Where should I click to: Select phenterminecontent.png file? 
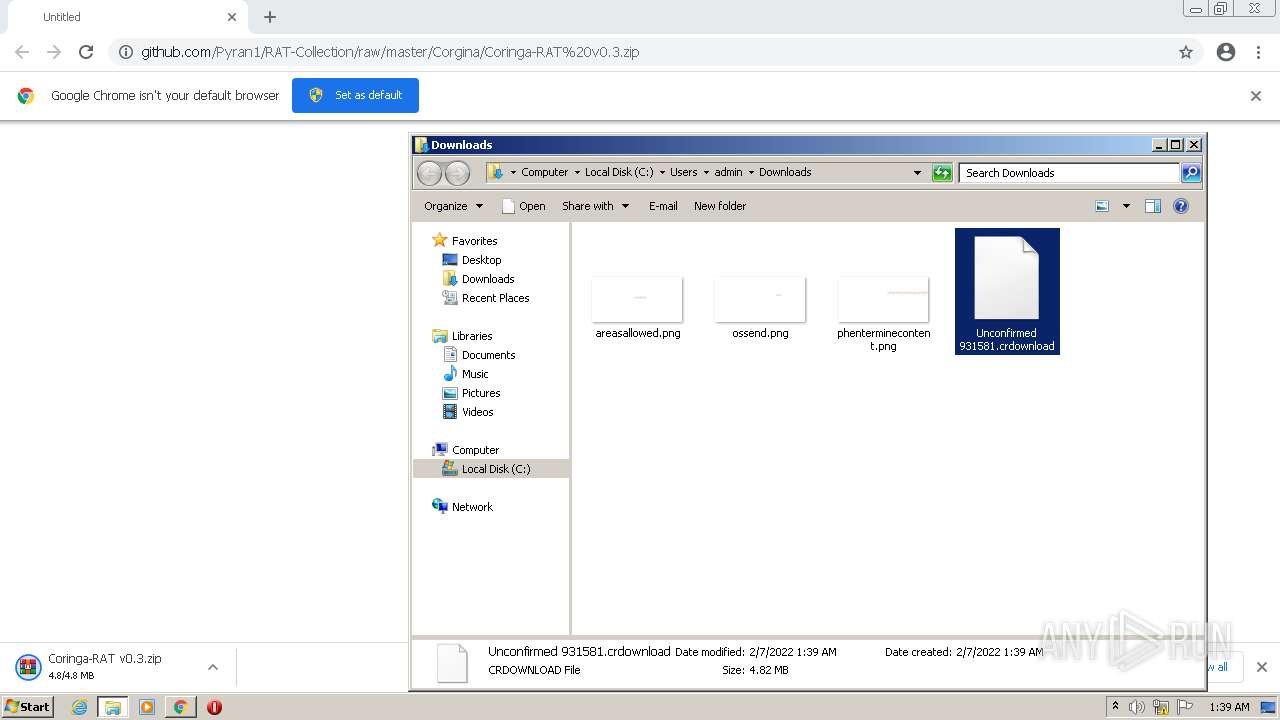point(883,314)
